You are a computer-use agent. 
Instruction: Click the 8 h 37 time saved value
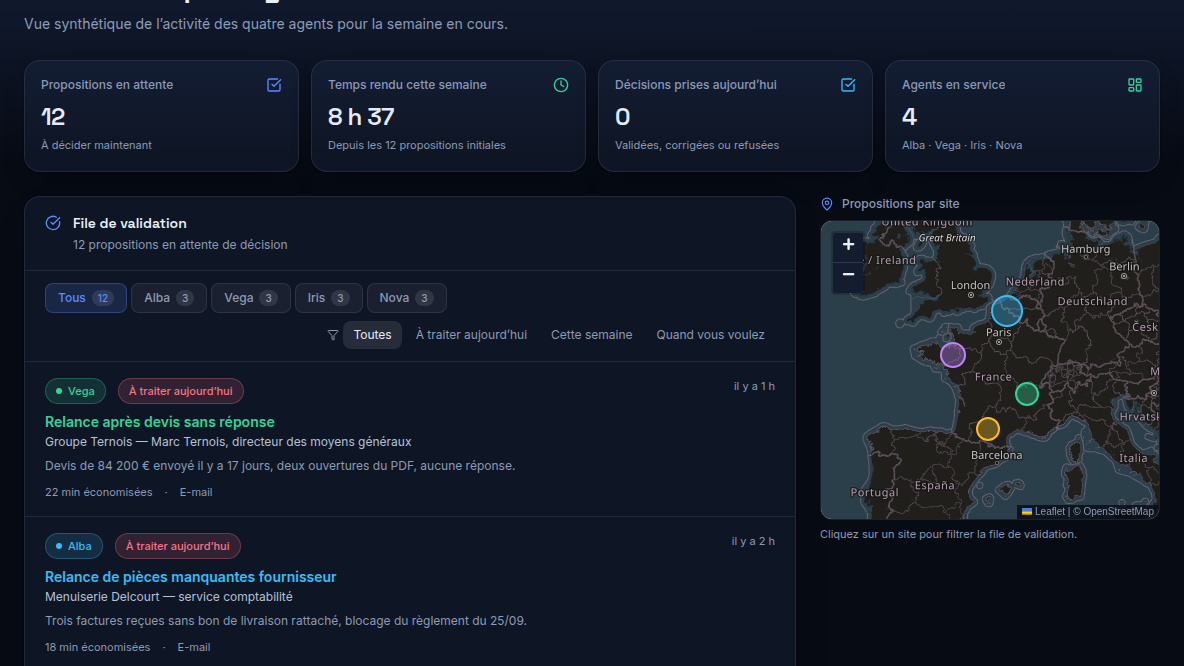(361, 117)
